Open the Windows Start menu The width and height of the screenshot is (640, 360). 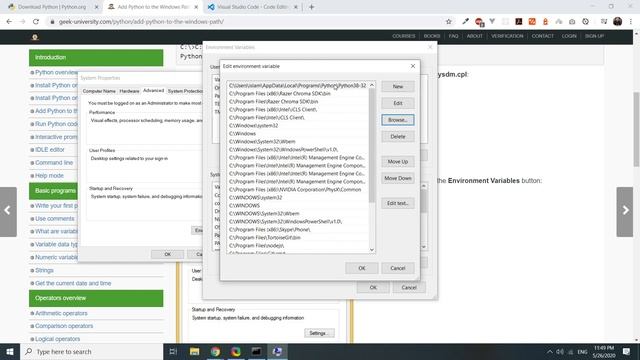pos(10,351)
